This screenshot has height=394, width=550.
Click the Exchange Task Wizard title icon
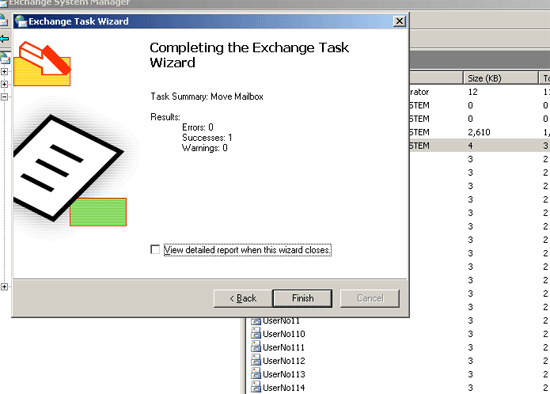(21, 21)
